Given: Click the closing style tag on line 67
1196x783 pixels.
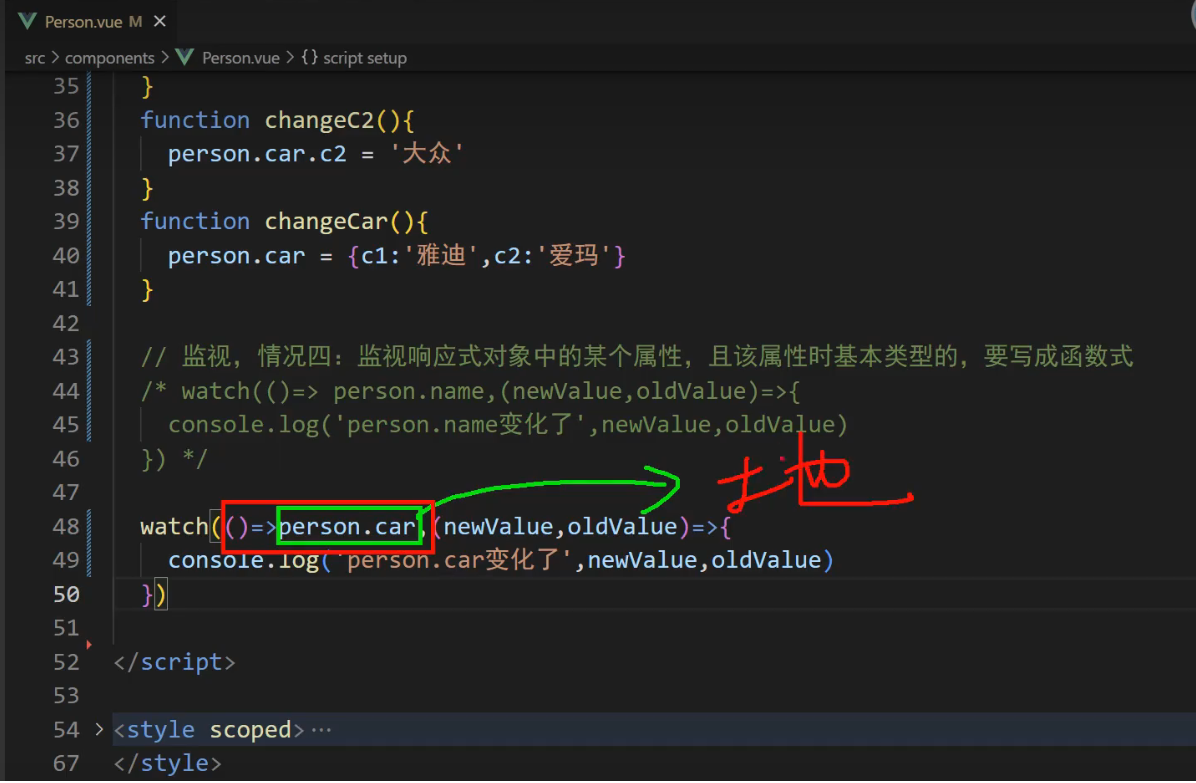Looking at the screenshot, I should (x=168, y=763).
